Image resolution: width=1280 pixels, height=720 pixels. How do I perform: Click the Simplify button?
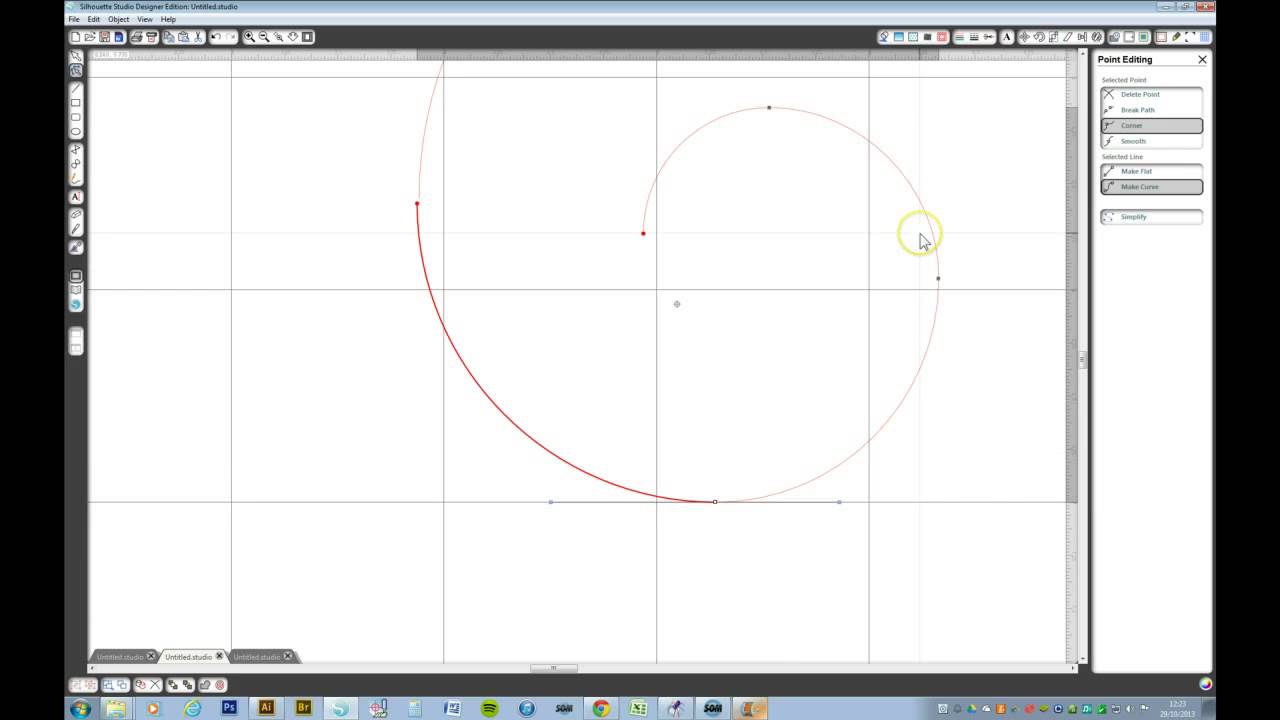[1152, 217]
